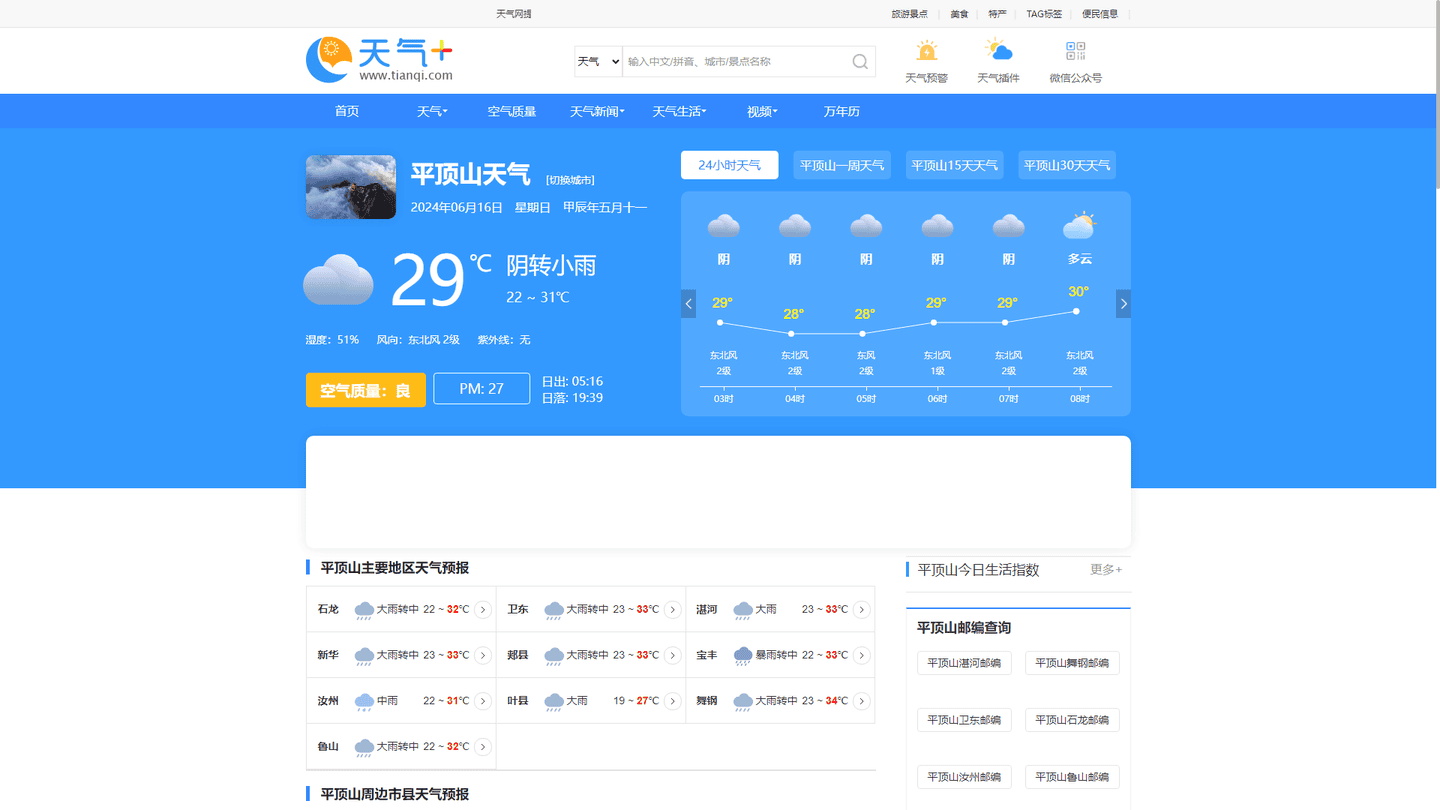Click the arrow icon in the 湛河 row
1440x810 pixels.
pyautogui.click(x=862, y=610)
